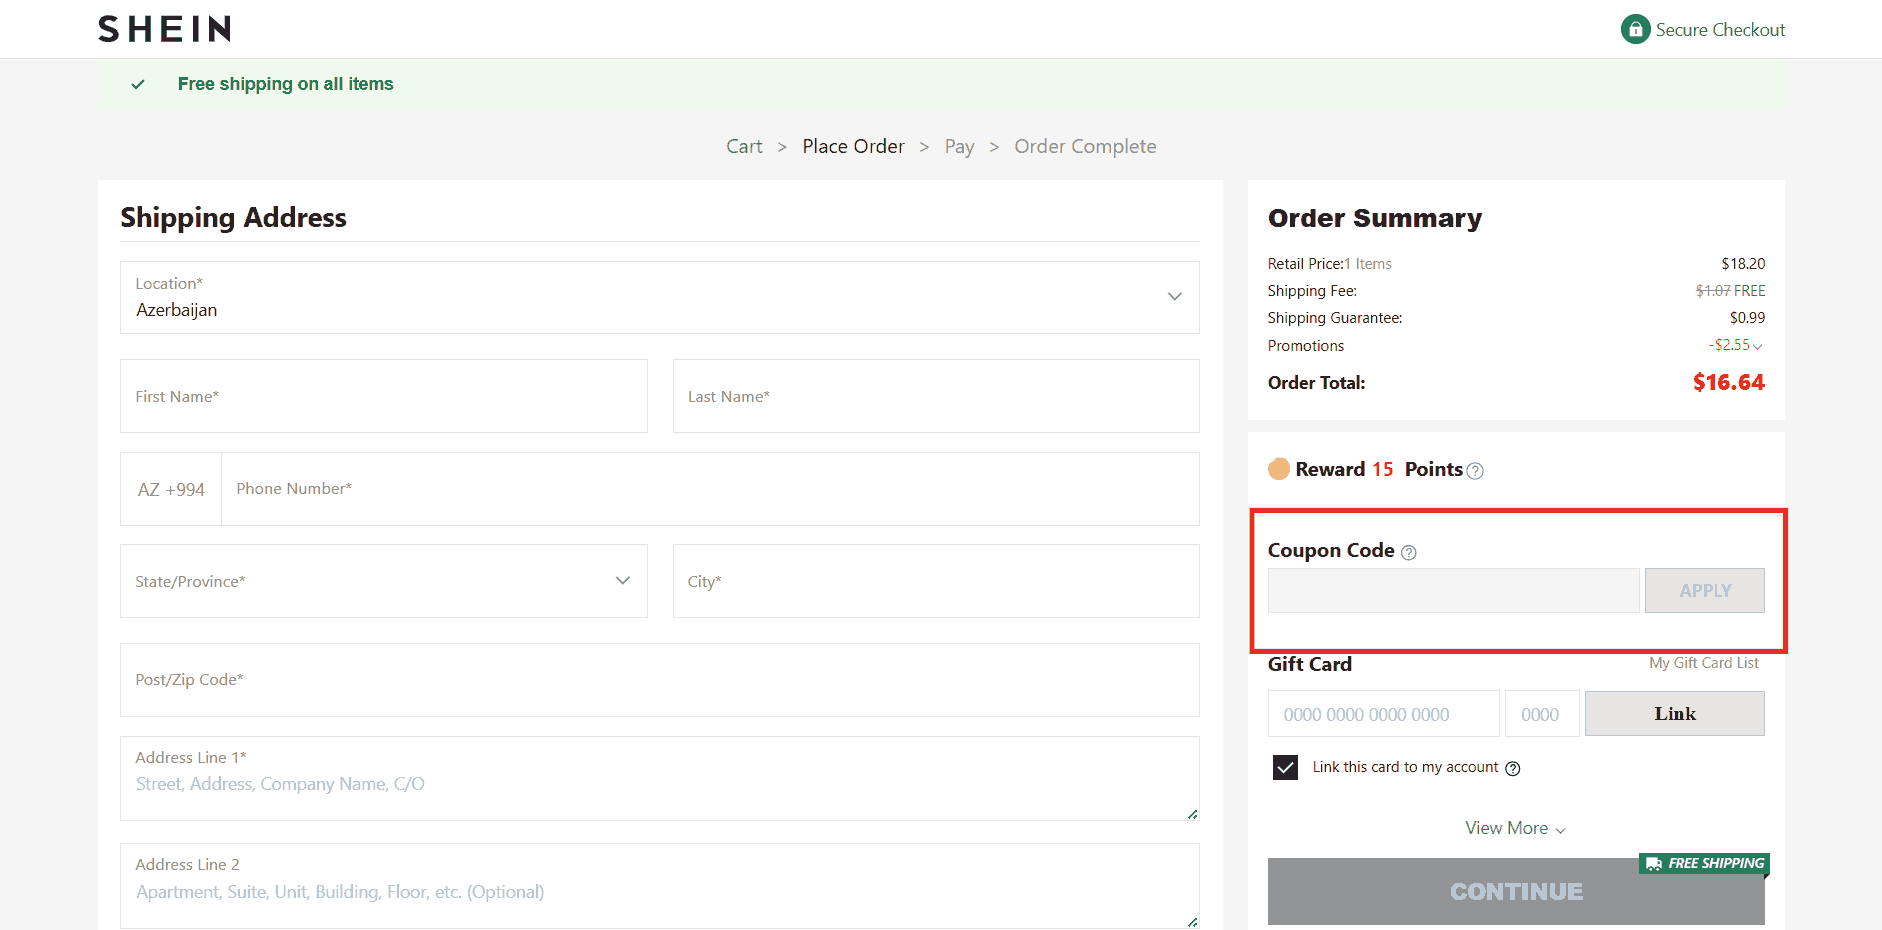Click the Free Shipping truck badge

[x=1704, y=863]
